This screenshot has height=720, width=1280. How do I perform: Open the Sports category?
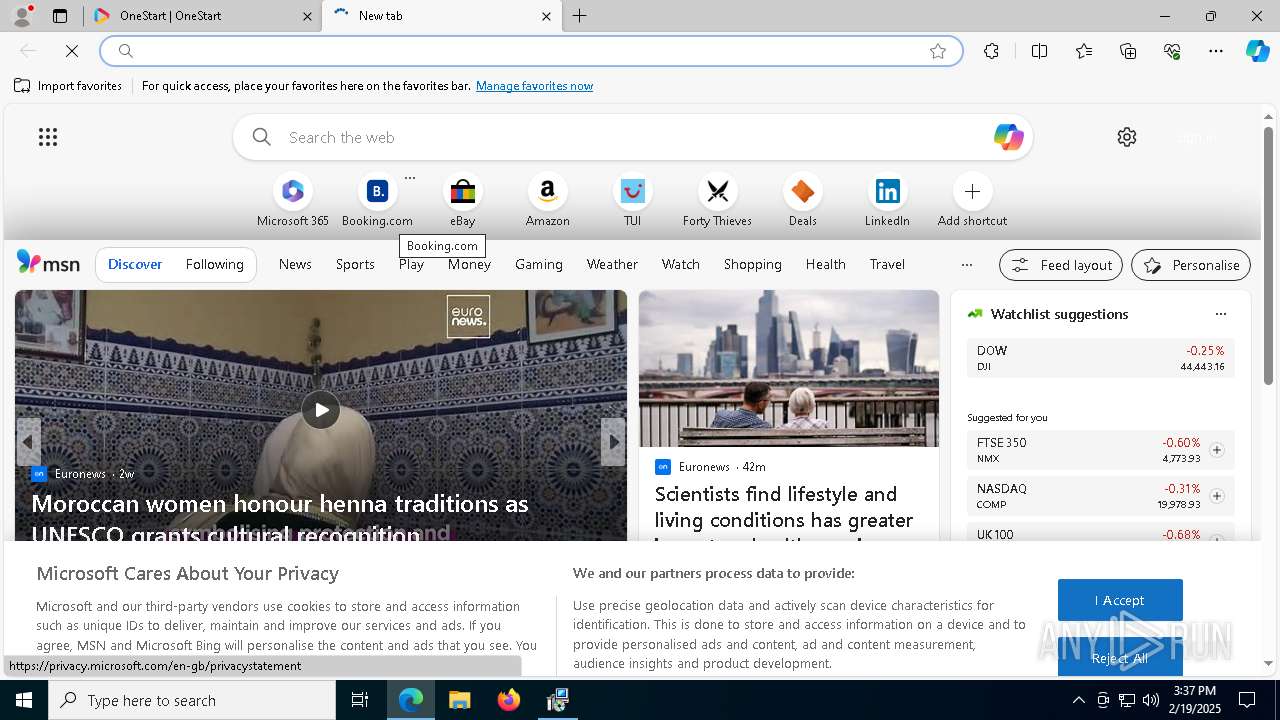[355, 264]
